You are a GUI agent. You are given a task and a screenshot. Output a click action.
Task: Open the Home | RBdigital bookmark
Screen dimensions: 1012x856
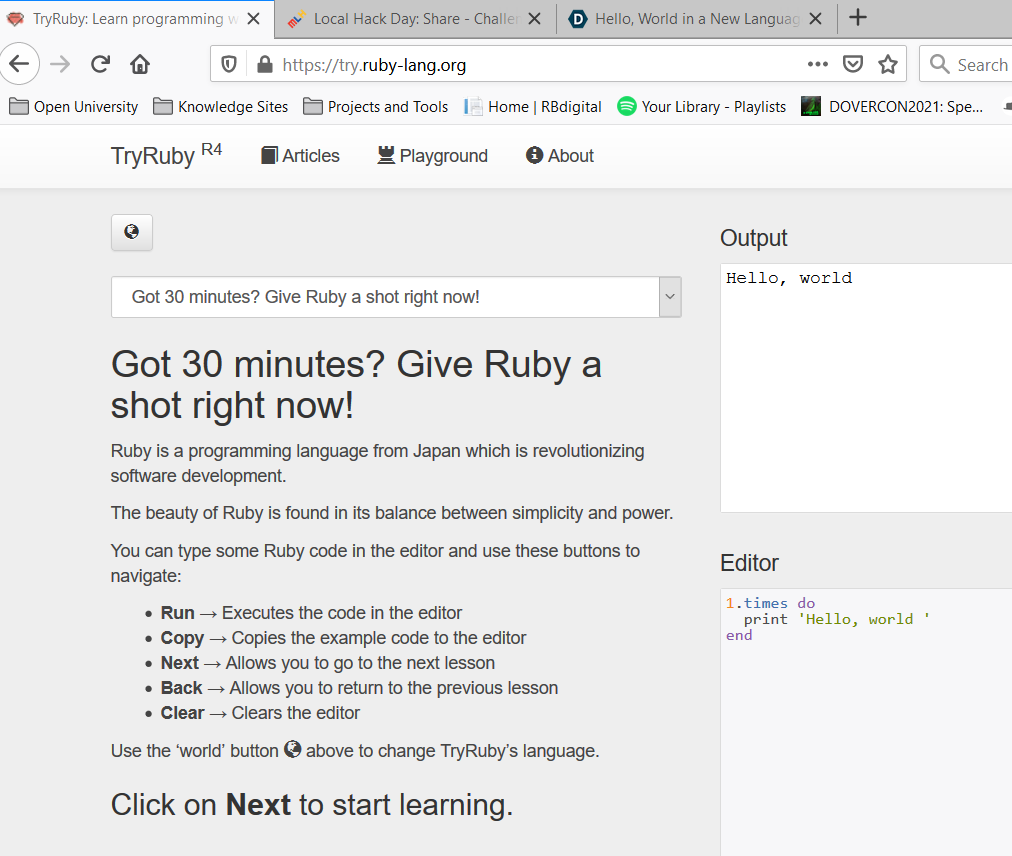pyautogui.click(x=532, y=107)
